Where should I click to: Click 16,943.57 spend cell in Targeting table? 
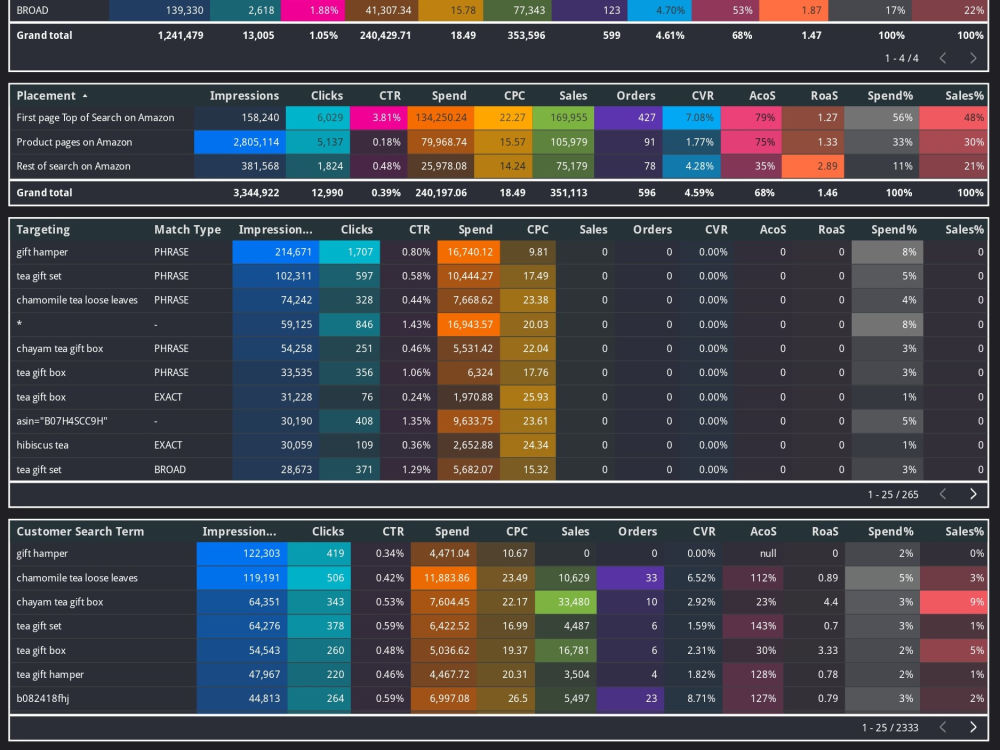[469, 324]
